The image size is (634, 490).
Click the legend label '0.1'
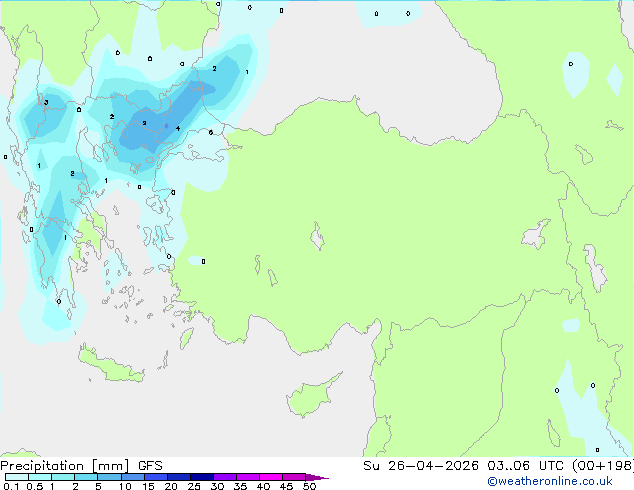(11, 486)
